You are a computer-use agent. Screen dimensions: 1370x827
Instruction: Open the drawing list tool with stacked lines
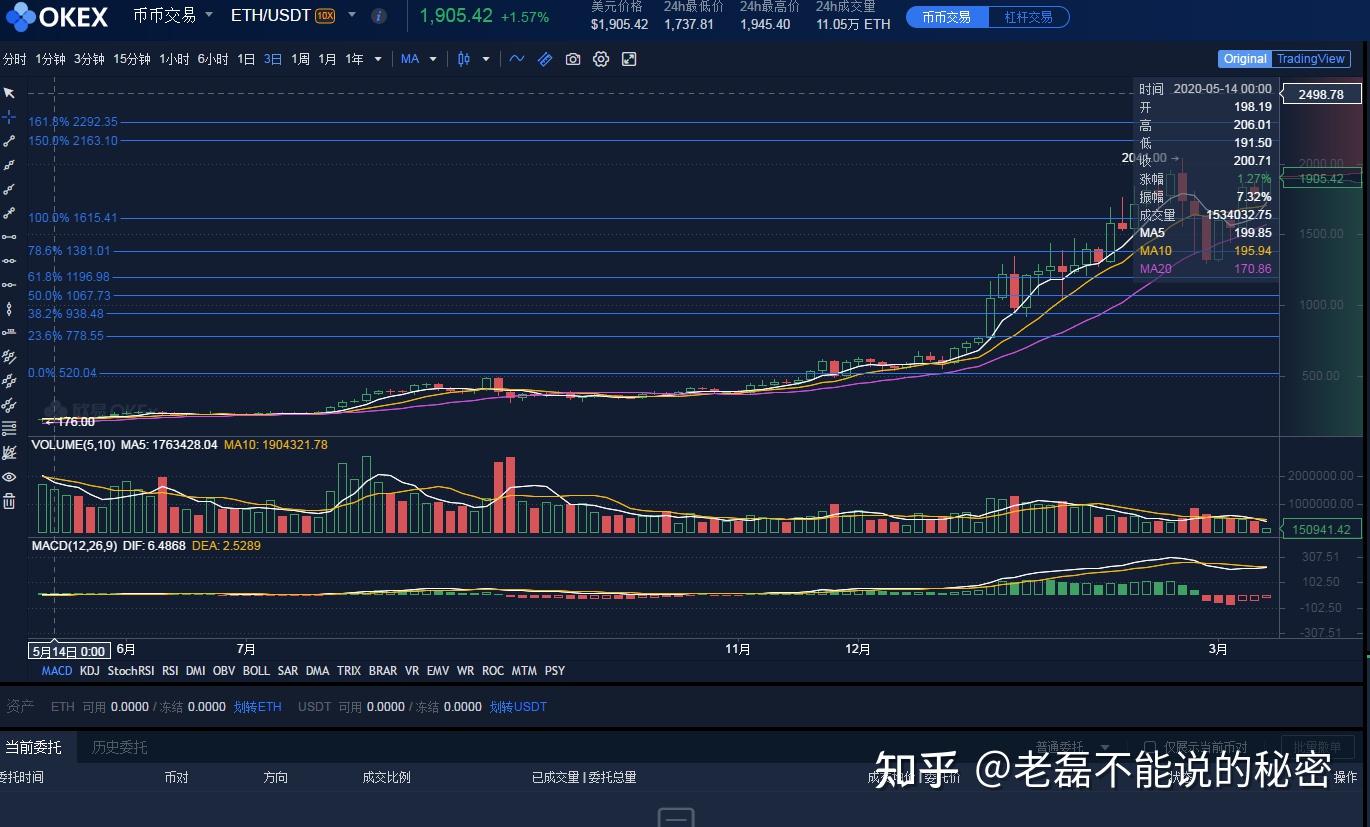coord(9,429)
